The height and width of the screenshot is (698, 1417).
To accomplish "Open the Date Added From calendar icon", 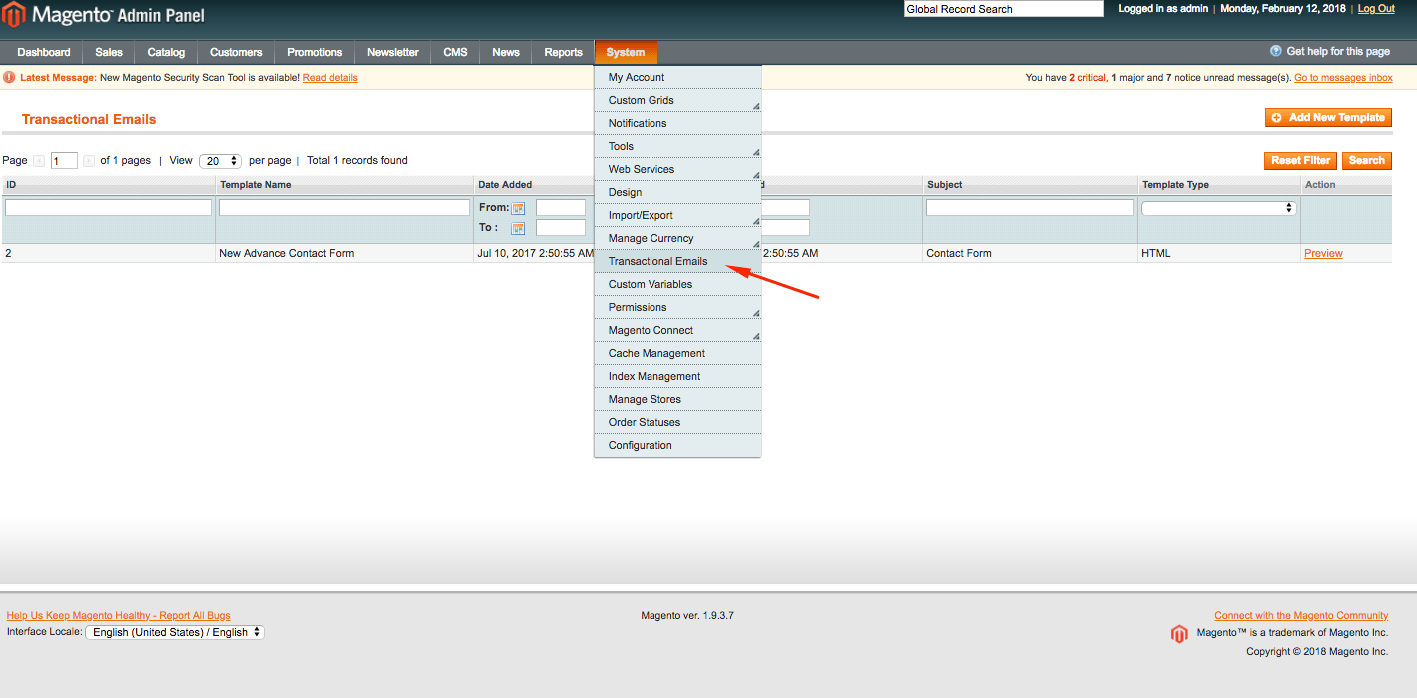I will click(518, 208).
